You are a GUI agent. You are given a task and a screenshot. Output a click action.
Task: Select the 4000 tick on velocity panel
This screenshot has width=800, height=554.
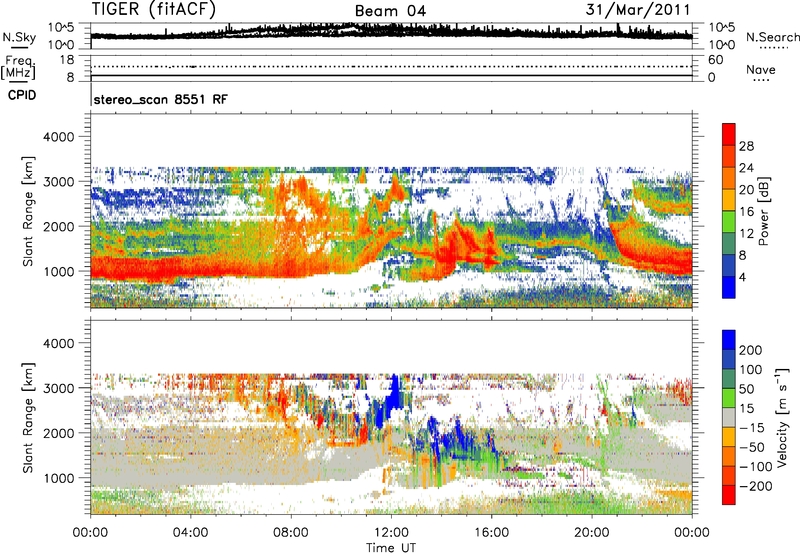(58, 343)
